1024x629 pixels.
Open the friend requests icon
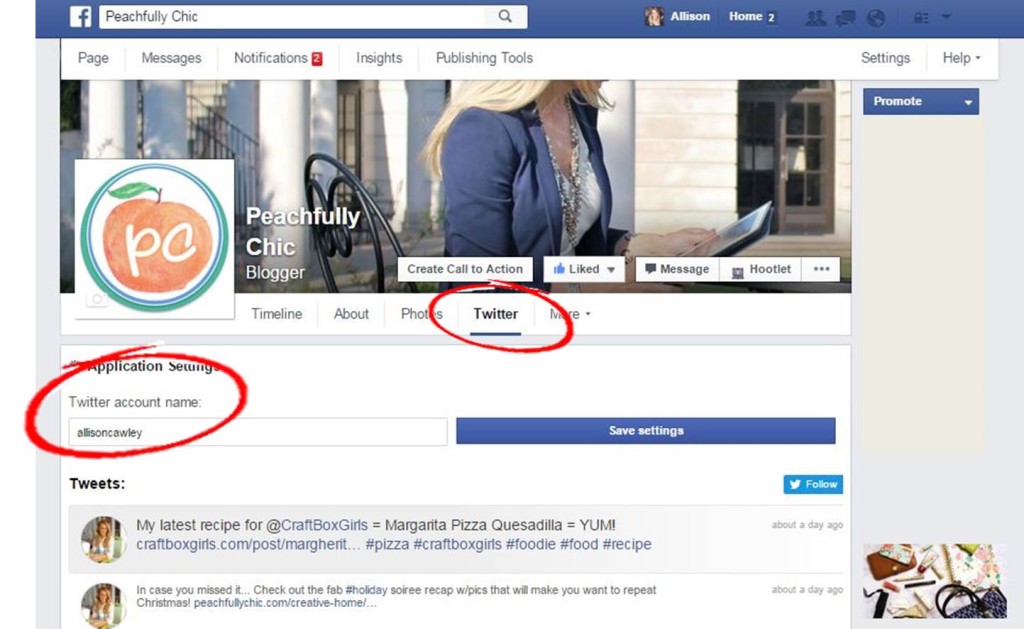(815, 17)
